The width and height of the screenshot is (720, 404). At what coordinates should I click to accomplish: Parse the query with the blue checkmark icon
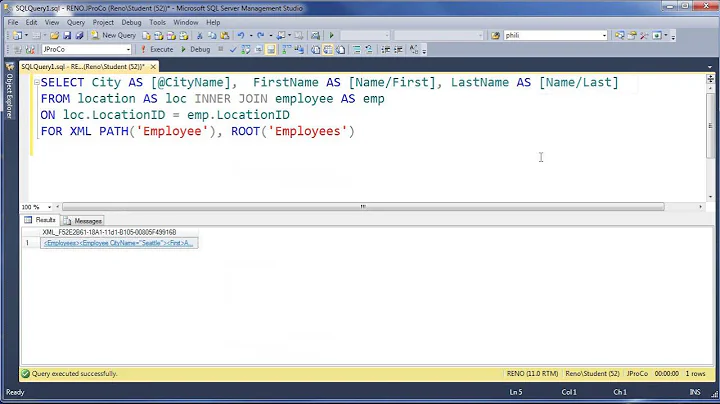pyautogui.click(x=233, y=50)
